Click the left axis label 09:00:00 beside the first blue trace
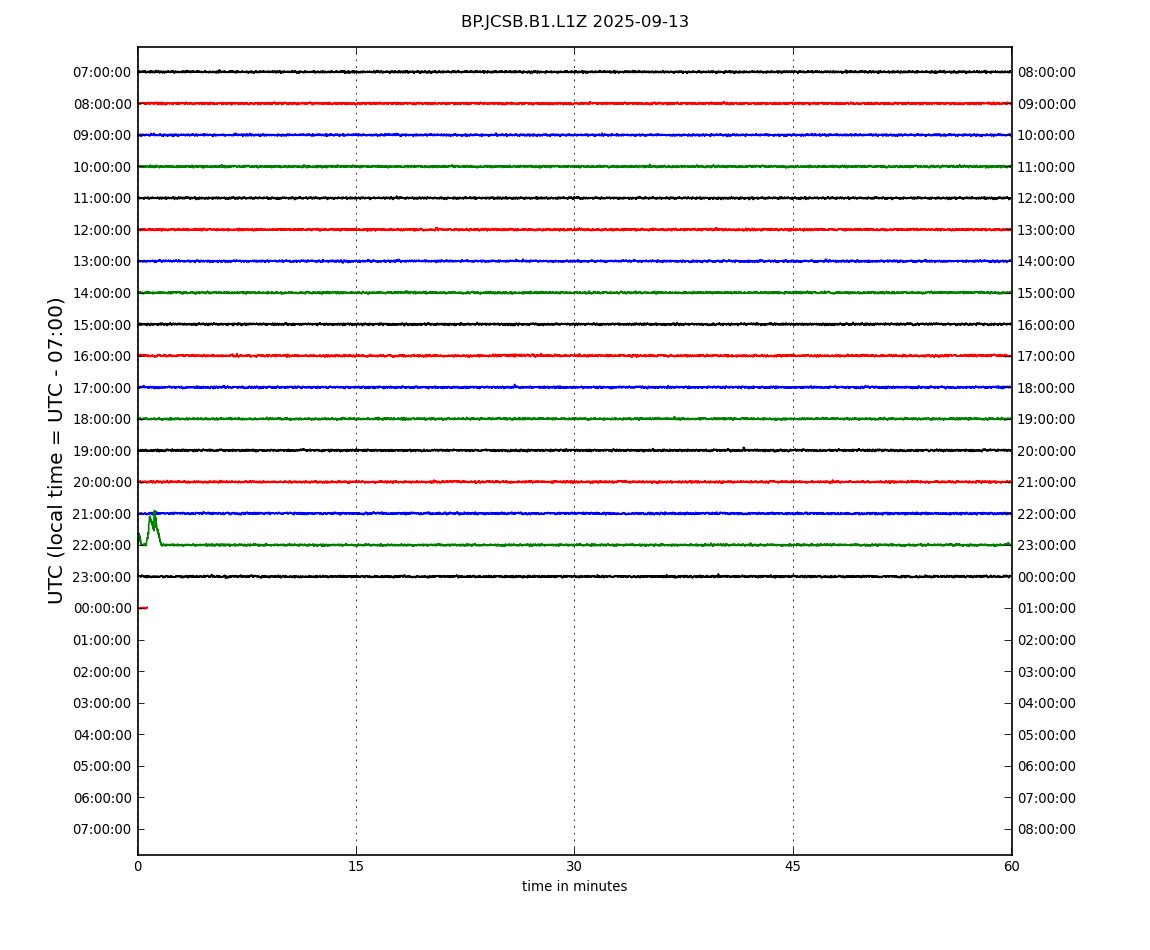Screen dimensions: 1150x950 click(102, 135)
